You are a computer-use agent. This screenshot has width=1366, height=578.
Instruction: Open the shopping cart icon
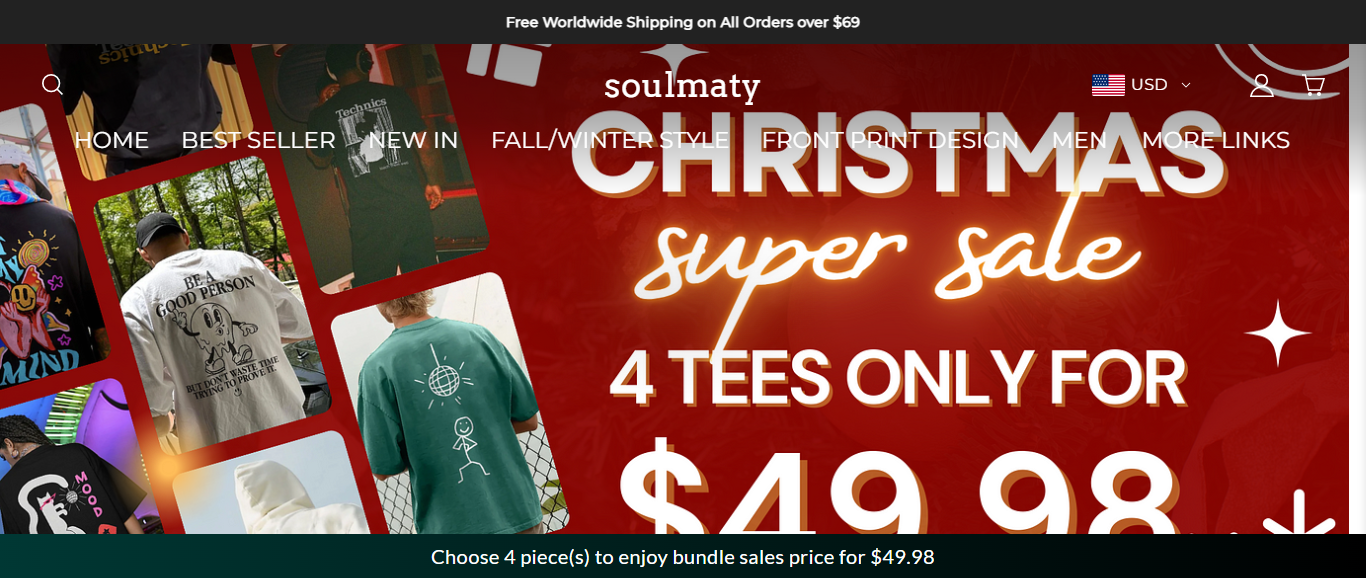point(1314,85)
